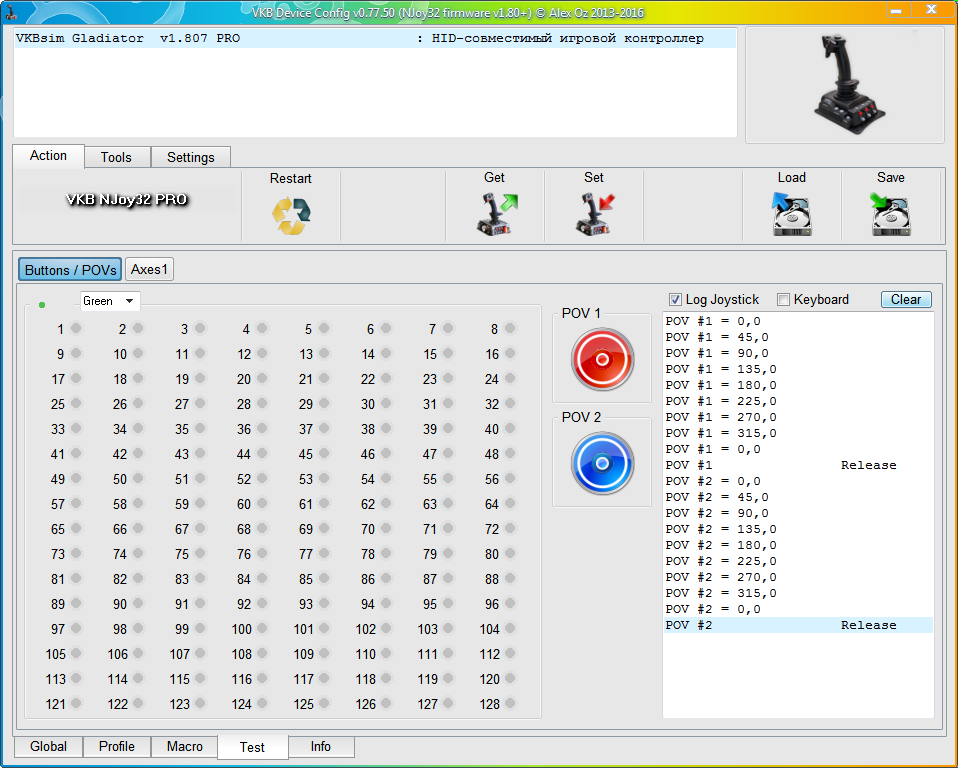Click the joystick device picture

[849, 84]
